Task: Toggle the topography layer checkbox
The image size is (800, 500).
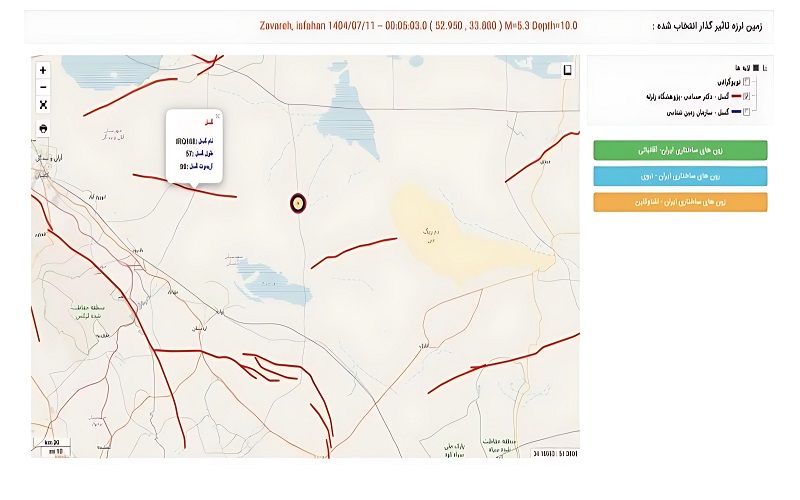Action: 746,81
